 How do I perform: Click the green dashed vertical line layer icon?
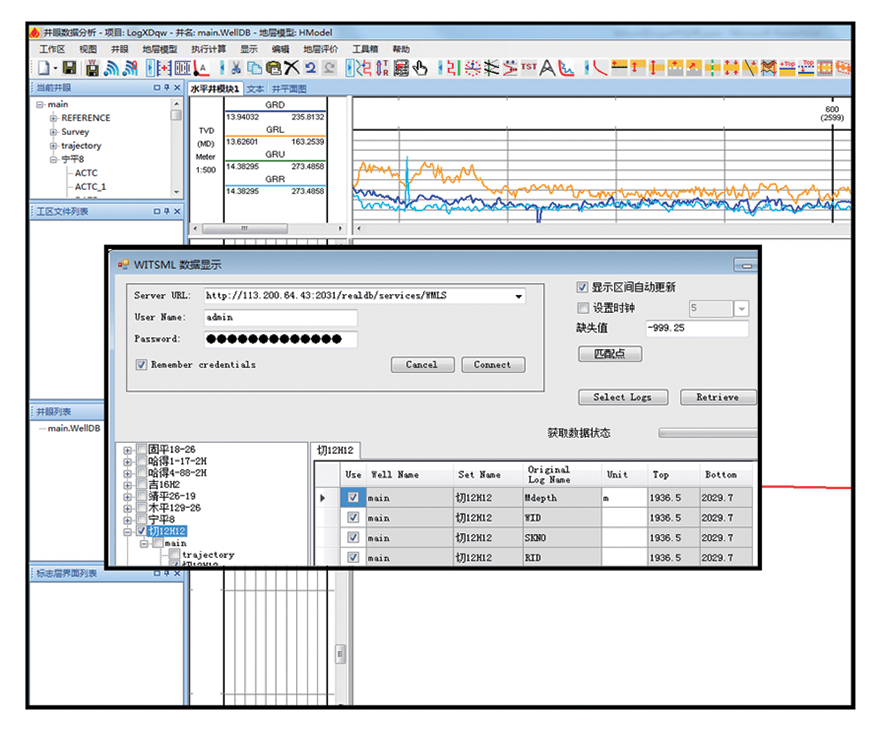[x=712, y=68]
